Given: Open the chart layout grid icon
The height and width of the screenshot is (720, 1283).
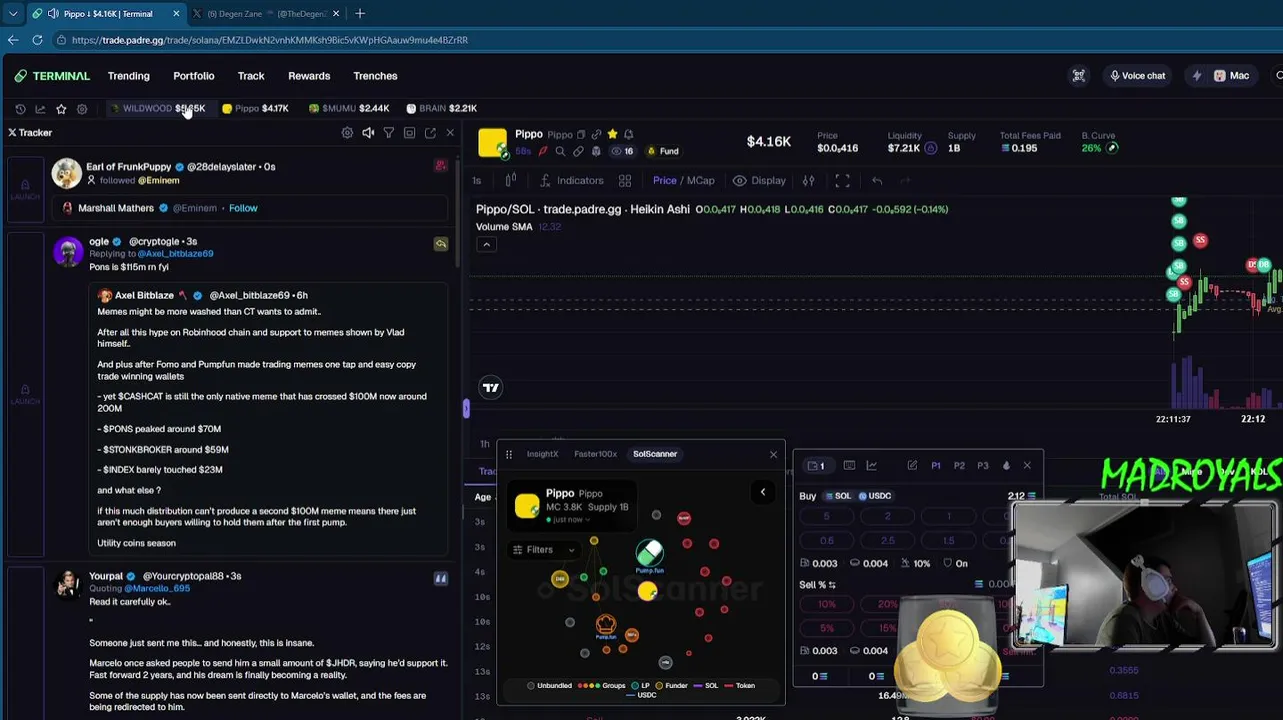Looking at the screenshot, I should tap(625, 181).
